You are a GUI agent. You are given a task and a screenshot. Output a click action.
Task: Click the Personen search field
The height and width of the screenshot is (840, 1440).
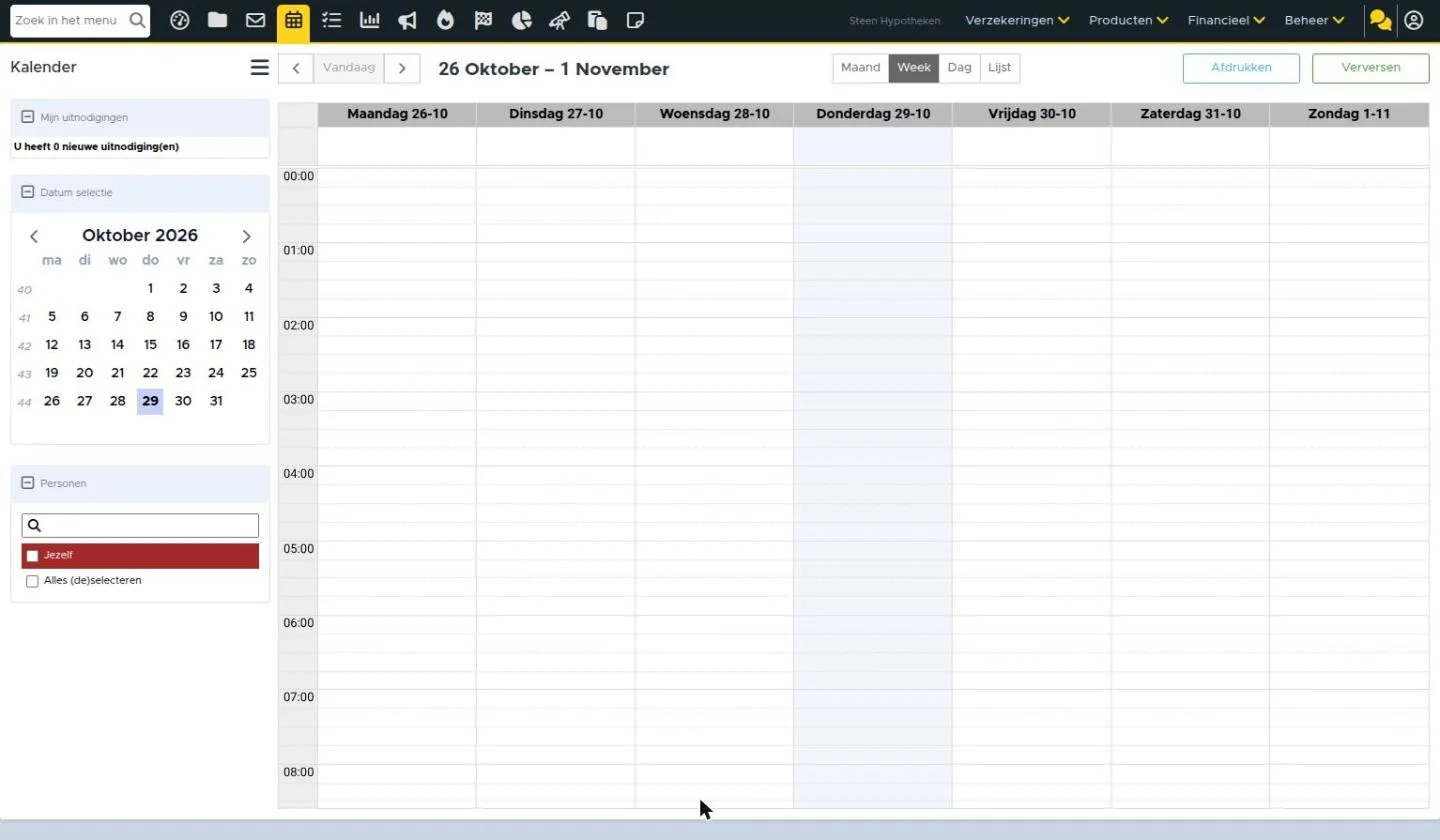pos(140,526)
